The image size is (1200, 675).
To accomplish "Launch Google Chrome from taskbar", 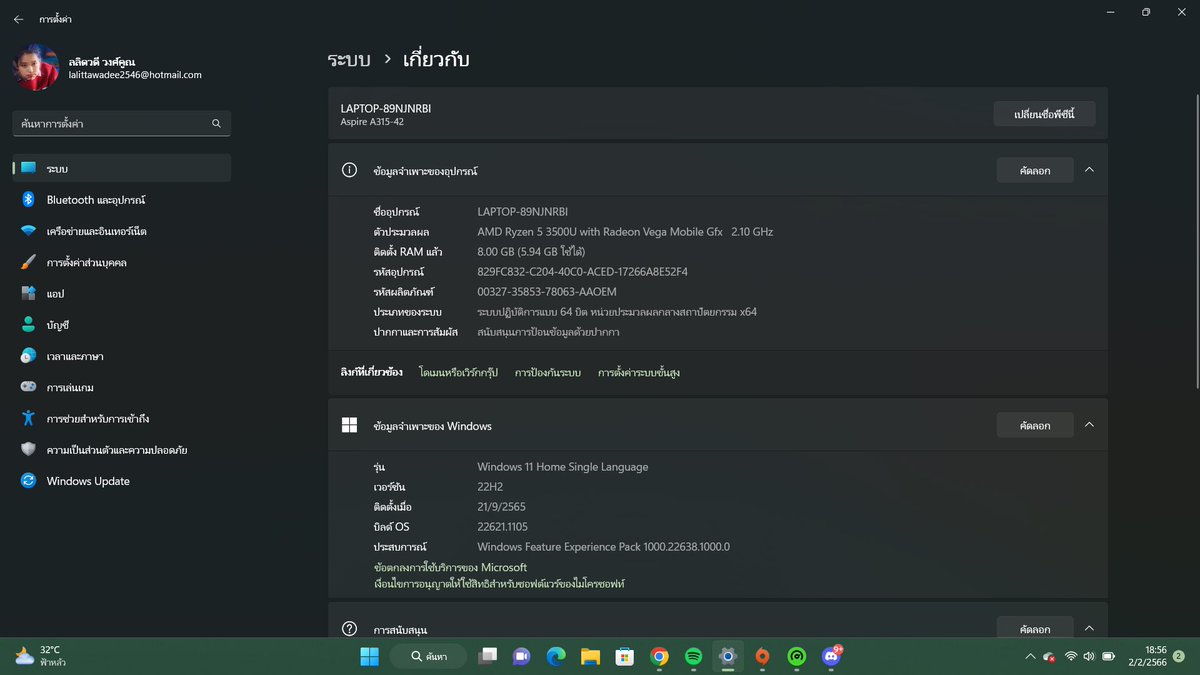I will click(x=659, y=656).
